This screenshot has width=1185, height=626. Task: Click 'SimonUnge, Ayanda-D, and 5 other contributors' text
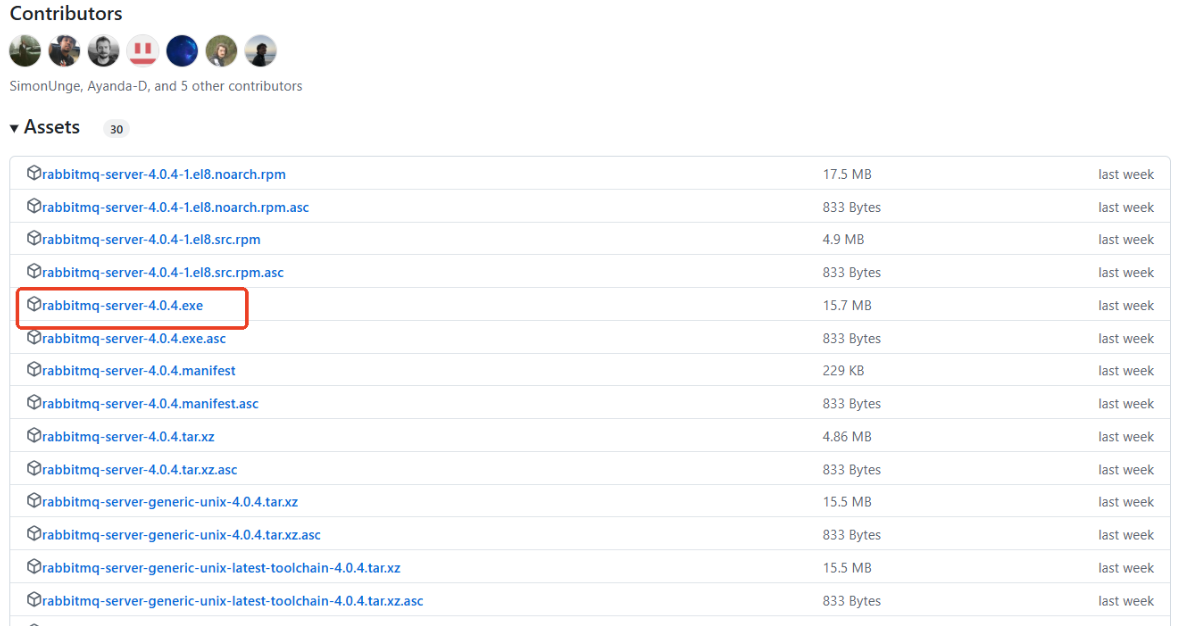(156, 86)
